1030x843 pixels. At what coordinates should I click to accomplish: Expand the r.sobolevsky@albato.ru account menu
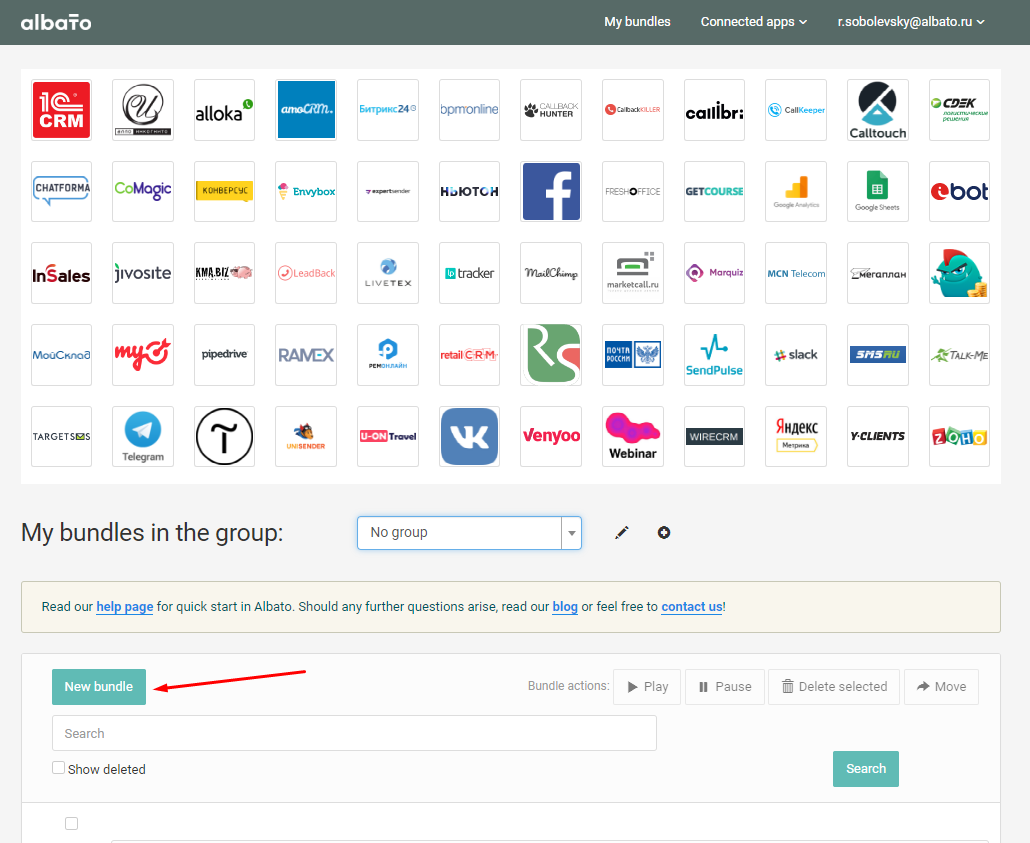coord(911,22)
